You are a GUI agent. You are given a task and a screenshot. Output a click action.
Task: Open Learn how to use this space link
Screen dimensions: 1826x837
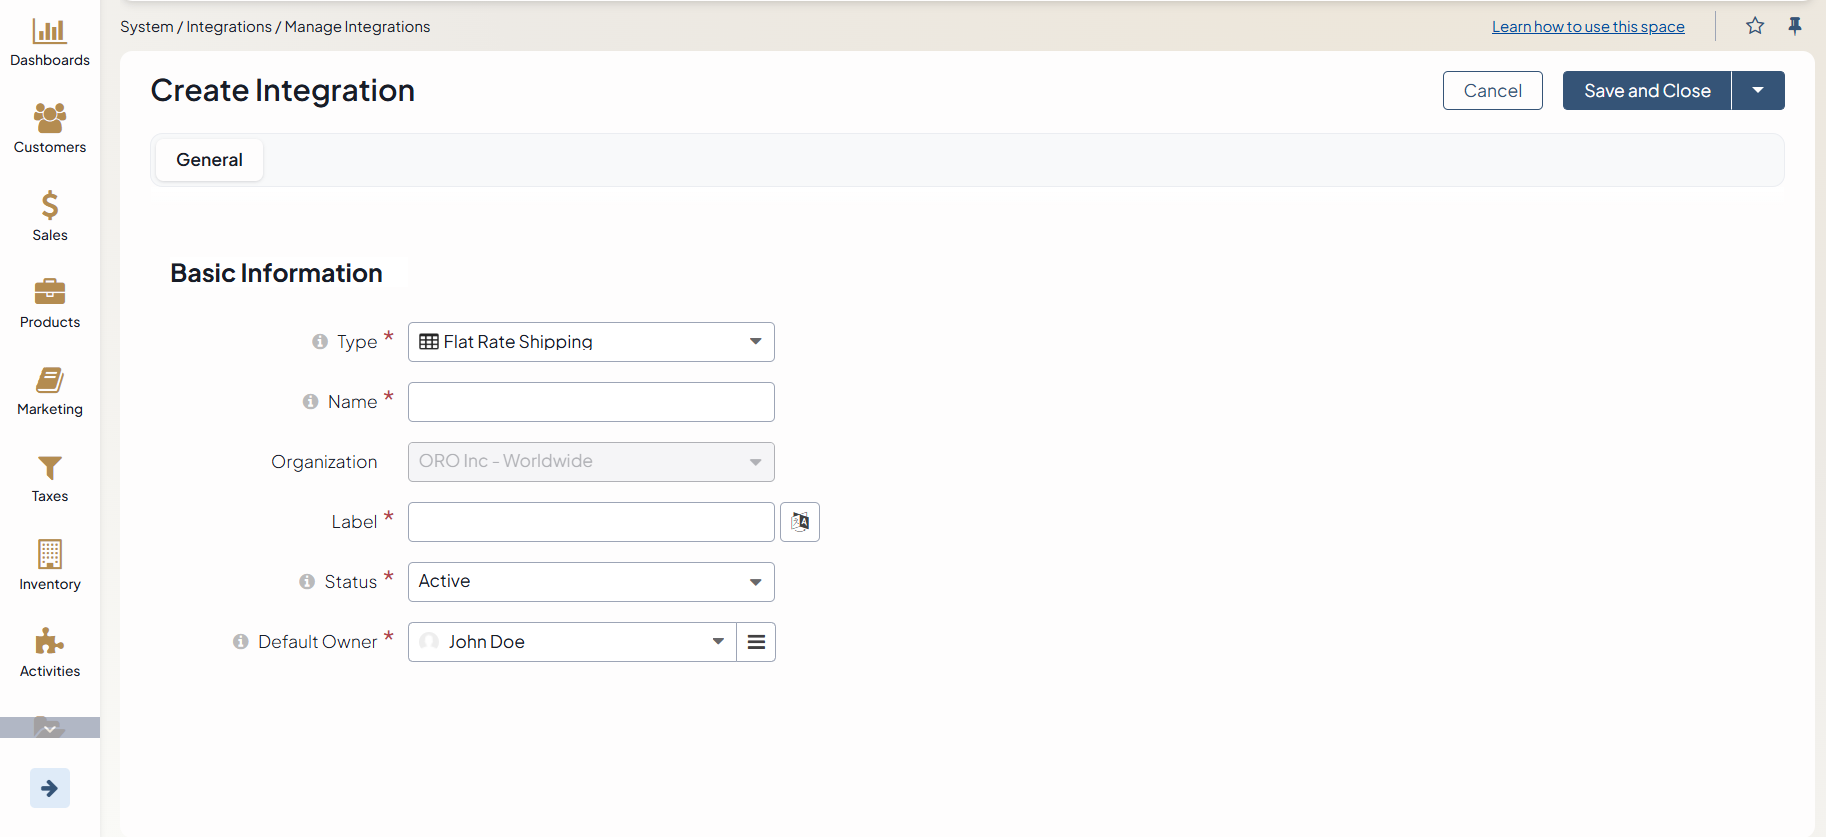pos(1588,27)
